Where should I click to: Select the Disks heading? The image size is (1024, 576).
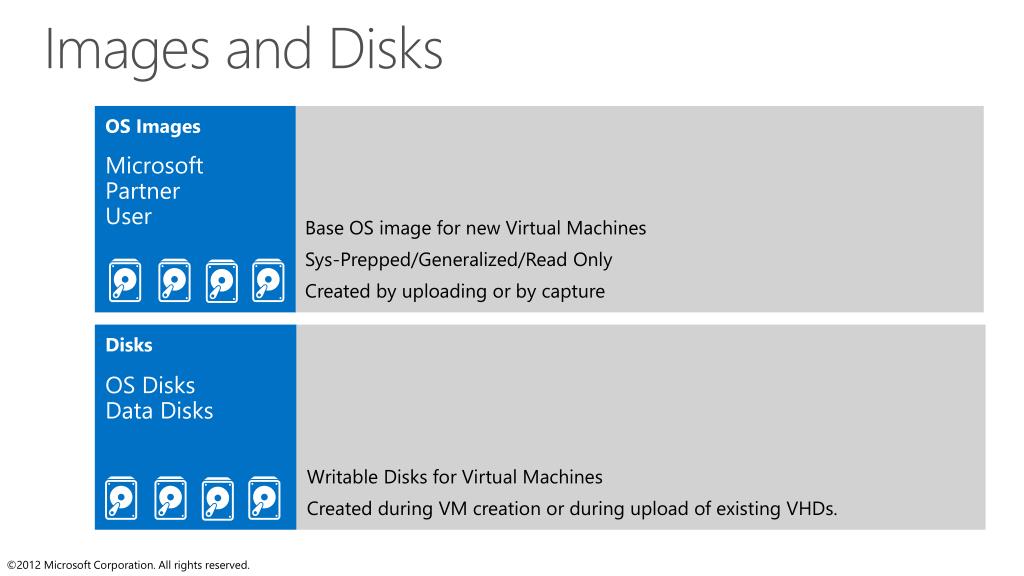(129, 345)
